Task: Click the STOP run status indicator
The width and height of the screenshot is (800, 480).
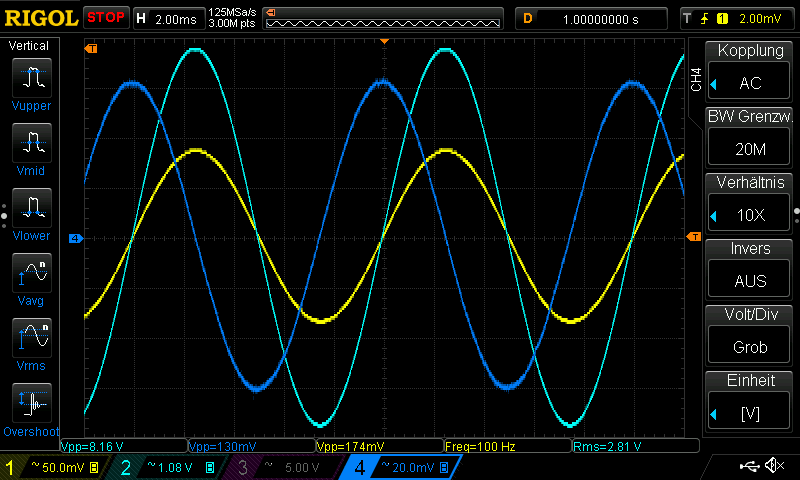Action: [x=106, y=17]
